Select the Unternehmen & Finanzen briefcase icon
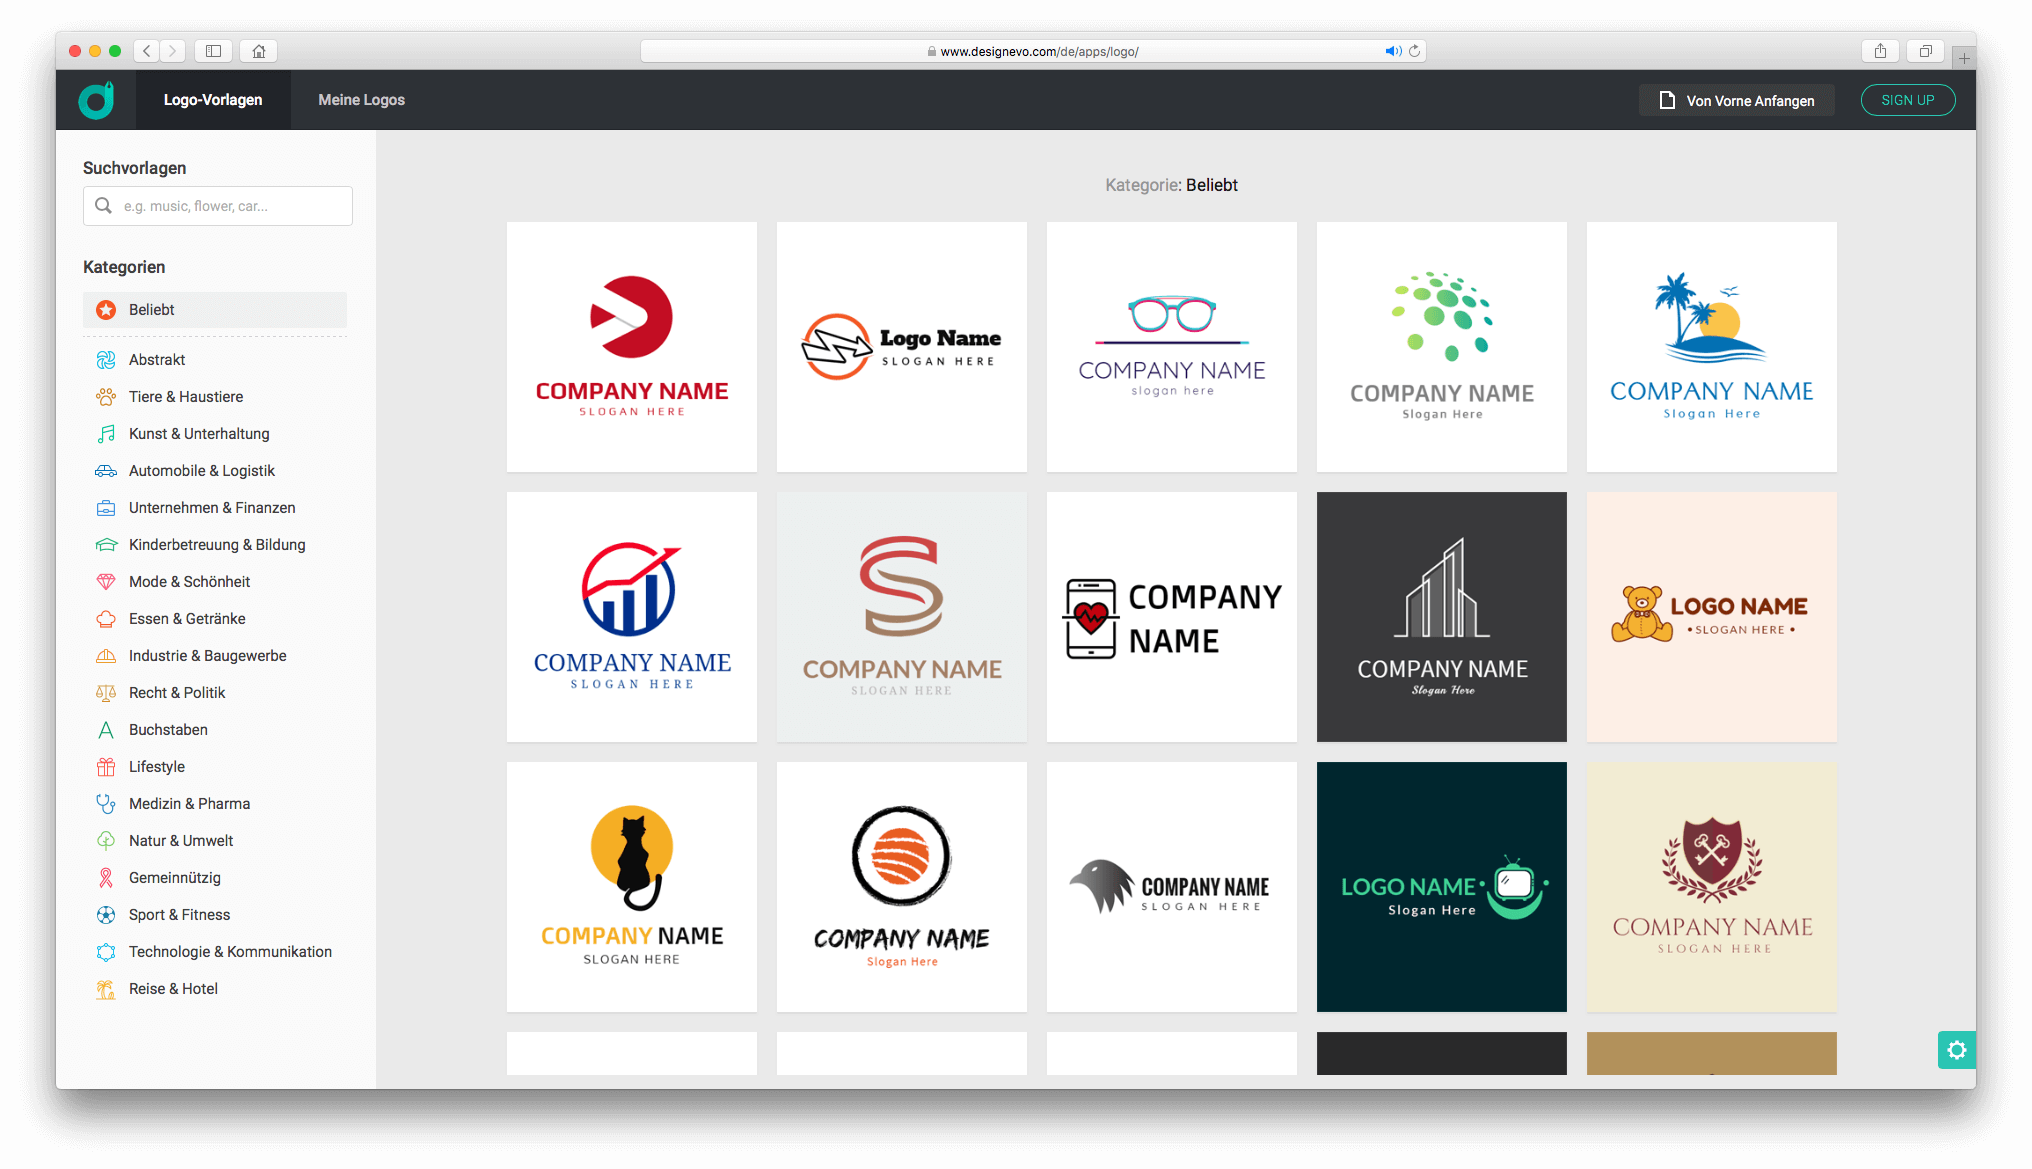 point(105,508)
